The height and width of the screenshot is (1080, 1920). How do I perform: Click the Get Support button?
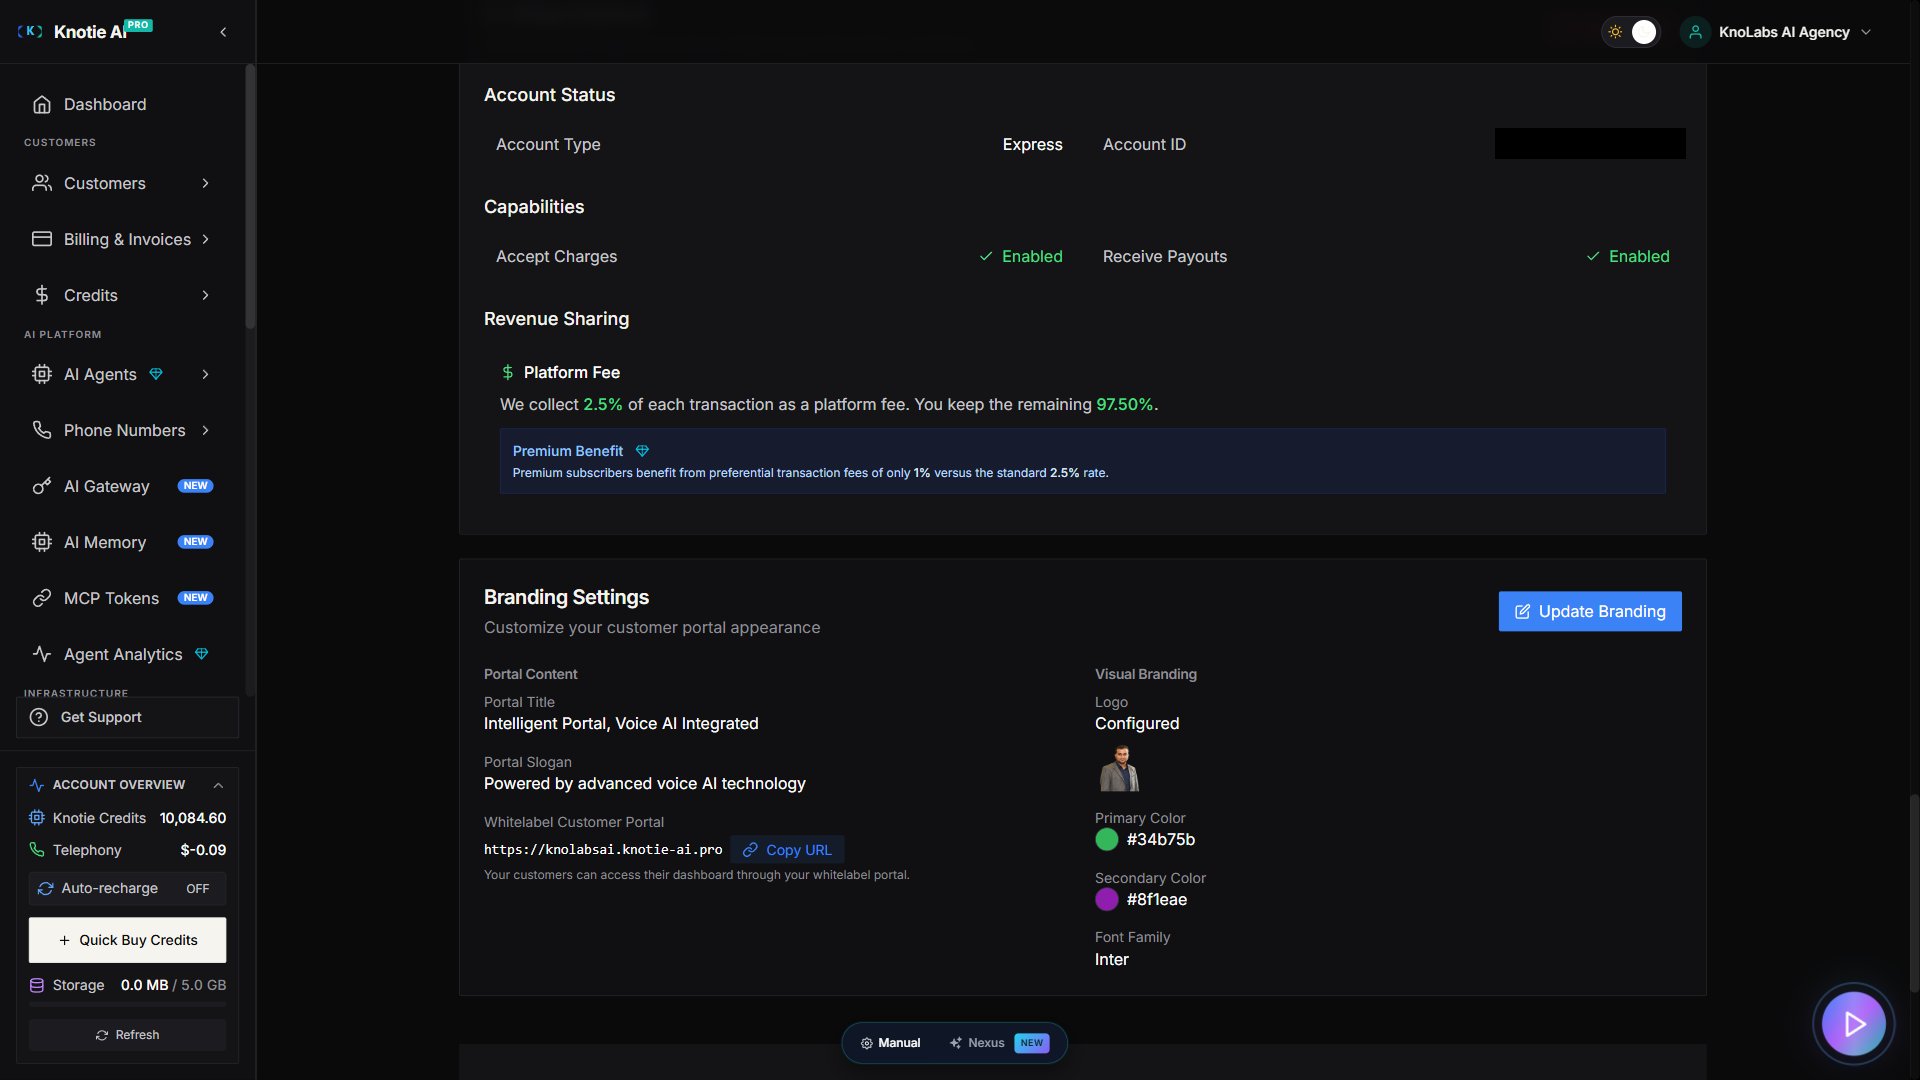(127, 717)
